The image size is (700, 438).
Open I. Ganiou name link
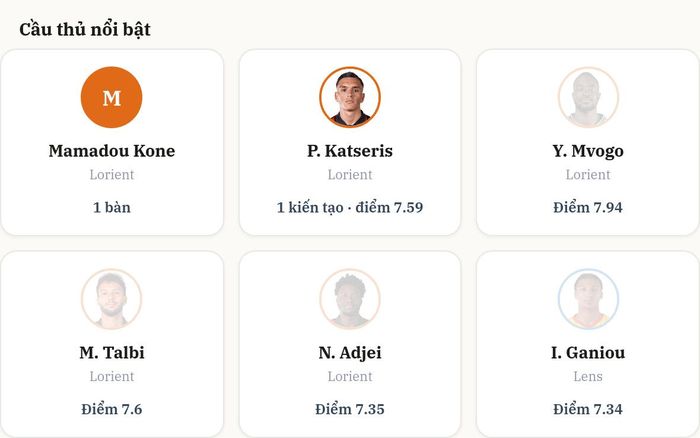[x=588, y=353]
